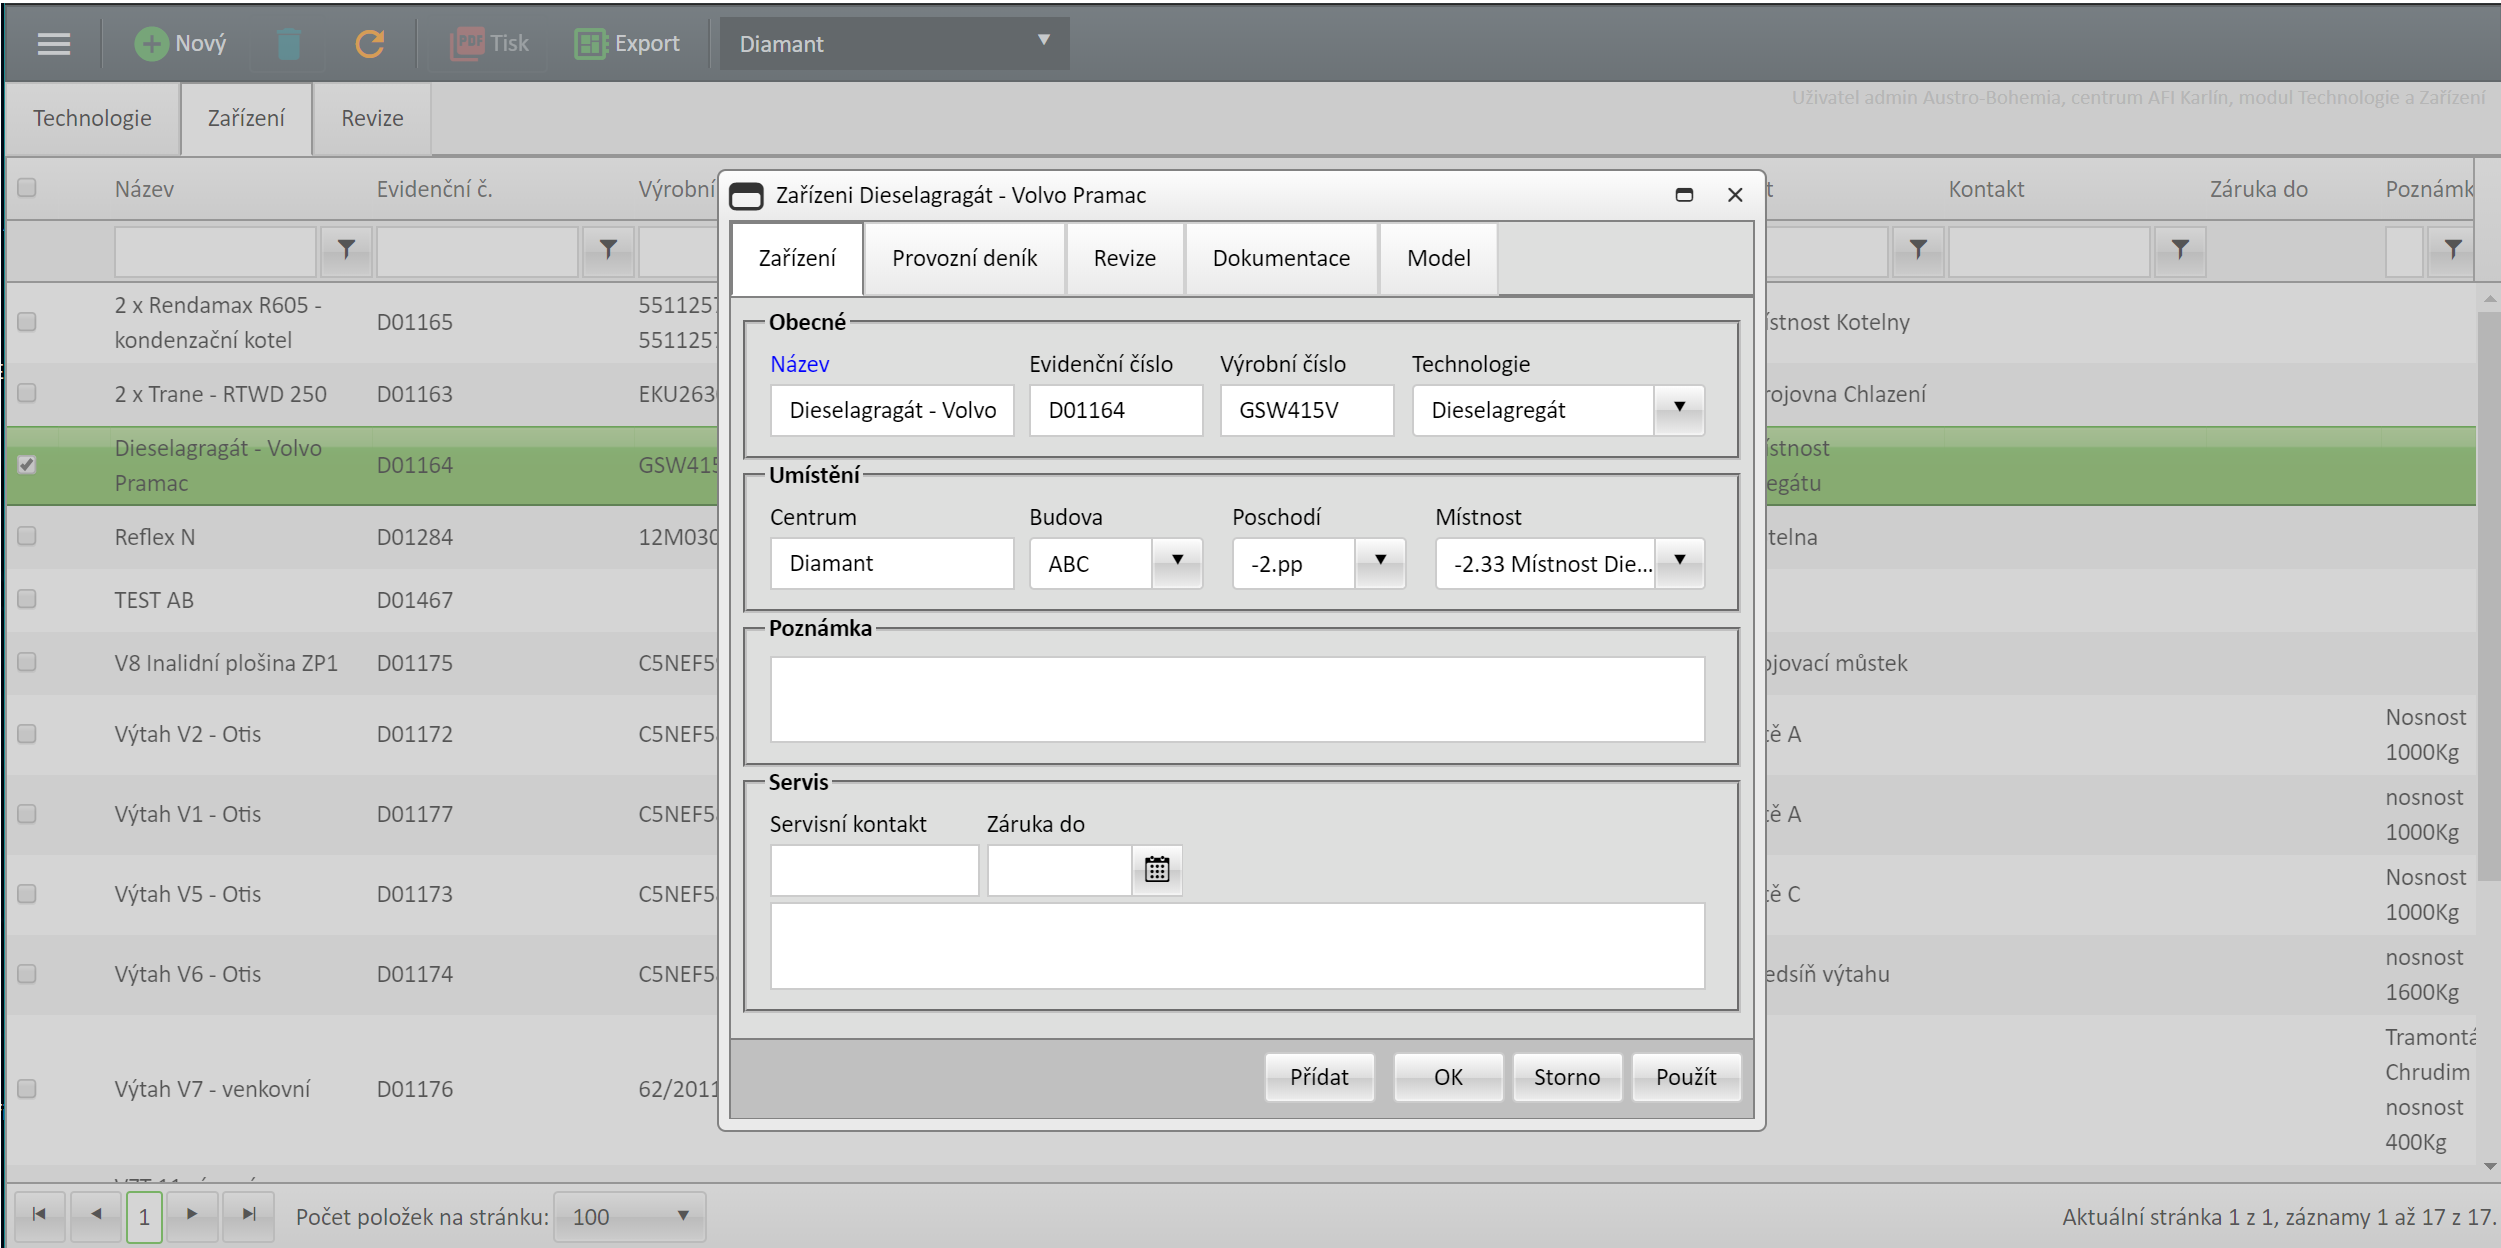Switch to the Technologie main tab
Viewport: 2501px width, 1248px height.
(92, 118)
